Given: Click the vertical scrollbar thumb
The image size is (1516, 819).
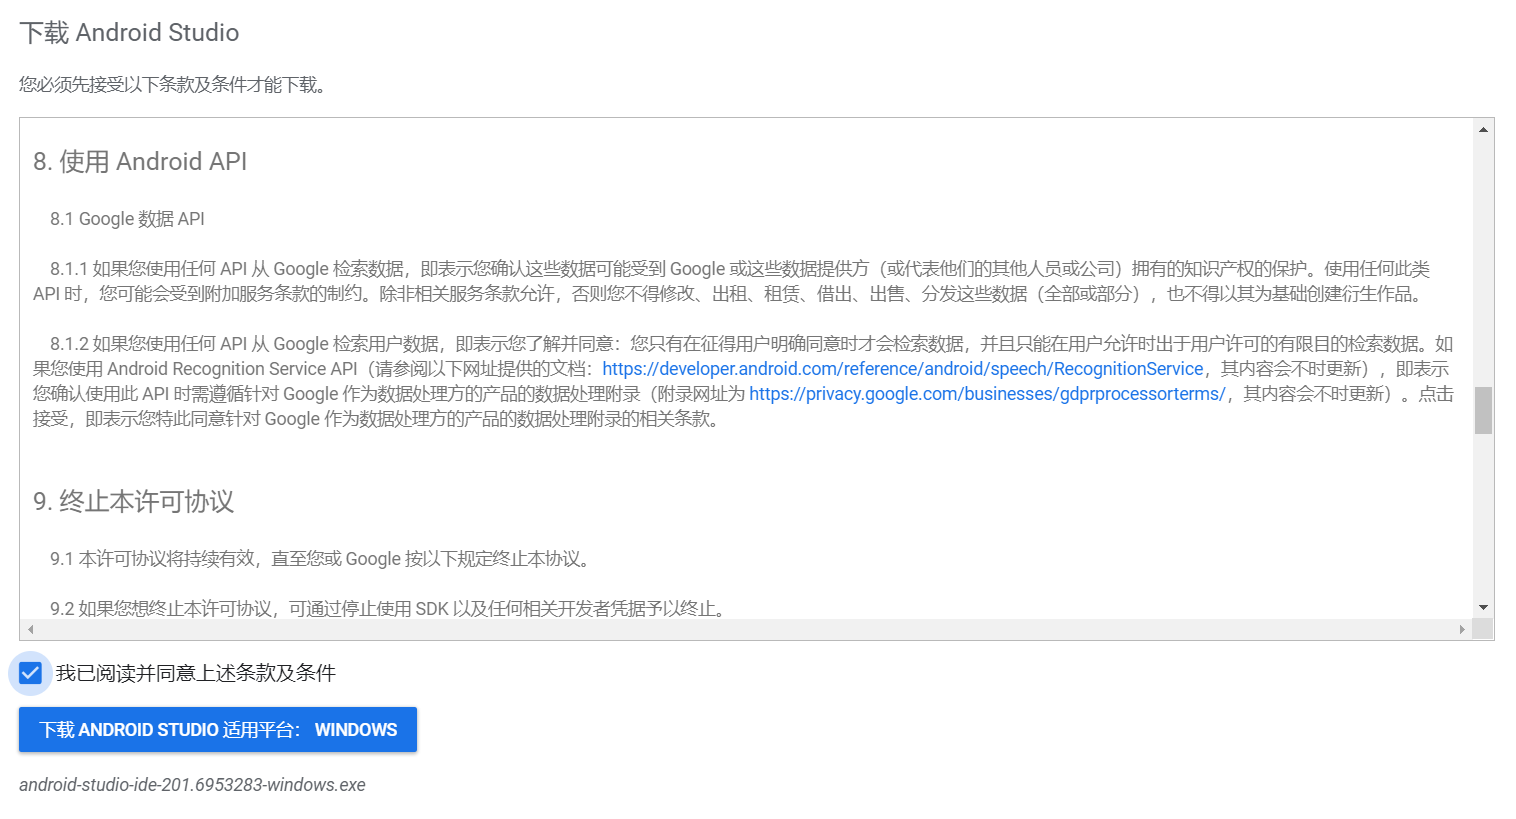Looking at the screenshot, I should 1483,410.
